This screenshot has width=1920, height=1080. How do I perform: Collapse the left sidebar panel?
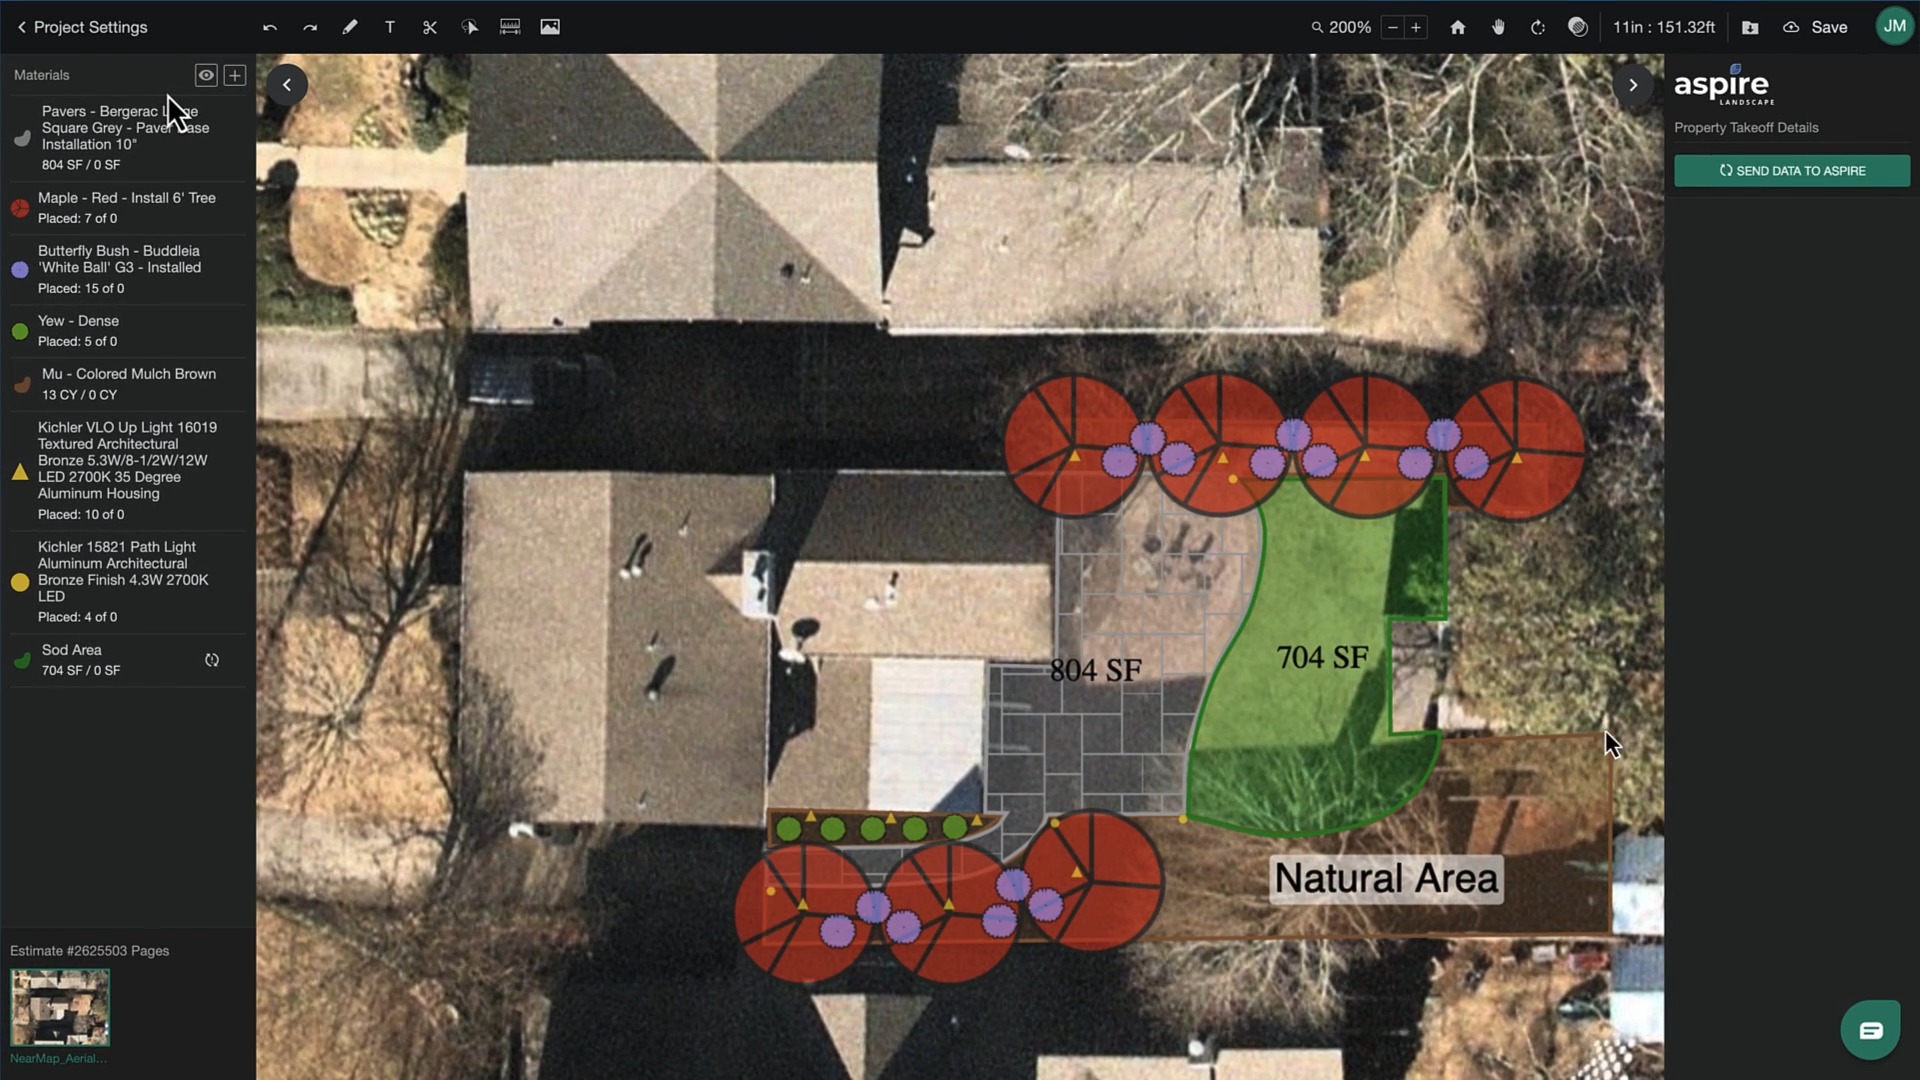[x=285, y=84]
